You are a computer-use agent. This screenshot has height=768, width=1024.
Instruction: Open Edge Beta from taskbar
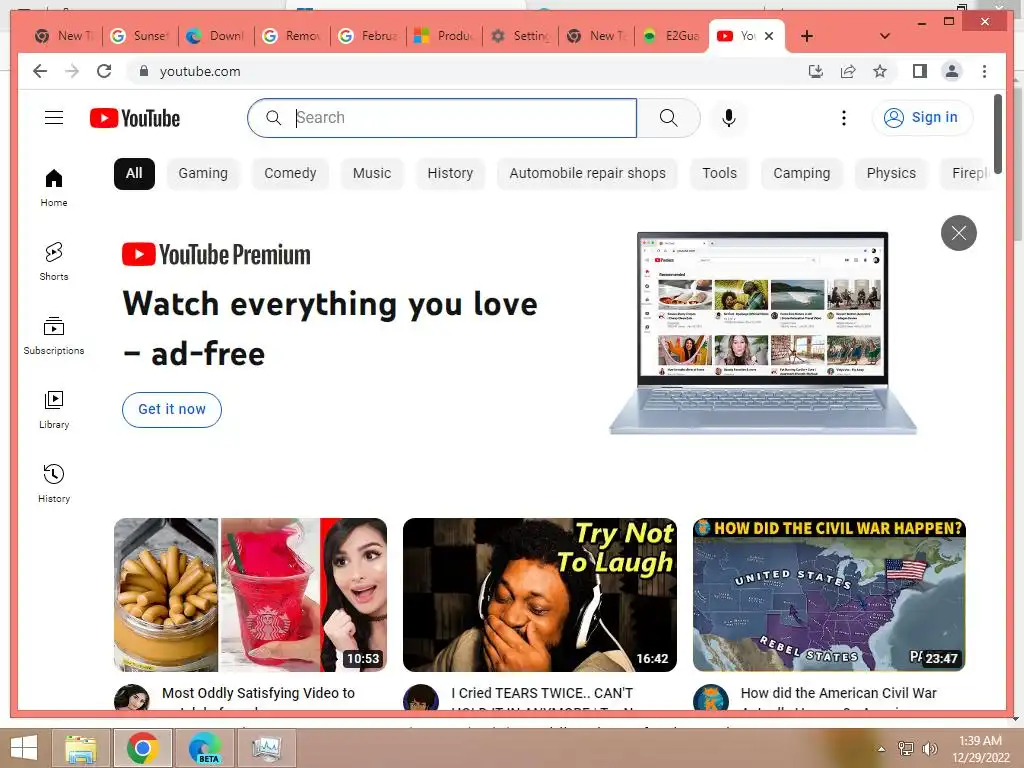[x=204, y=748]
